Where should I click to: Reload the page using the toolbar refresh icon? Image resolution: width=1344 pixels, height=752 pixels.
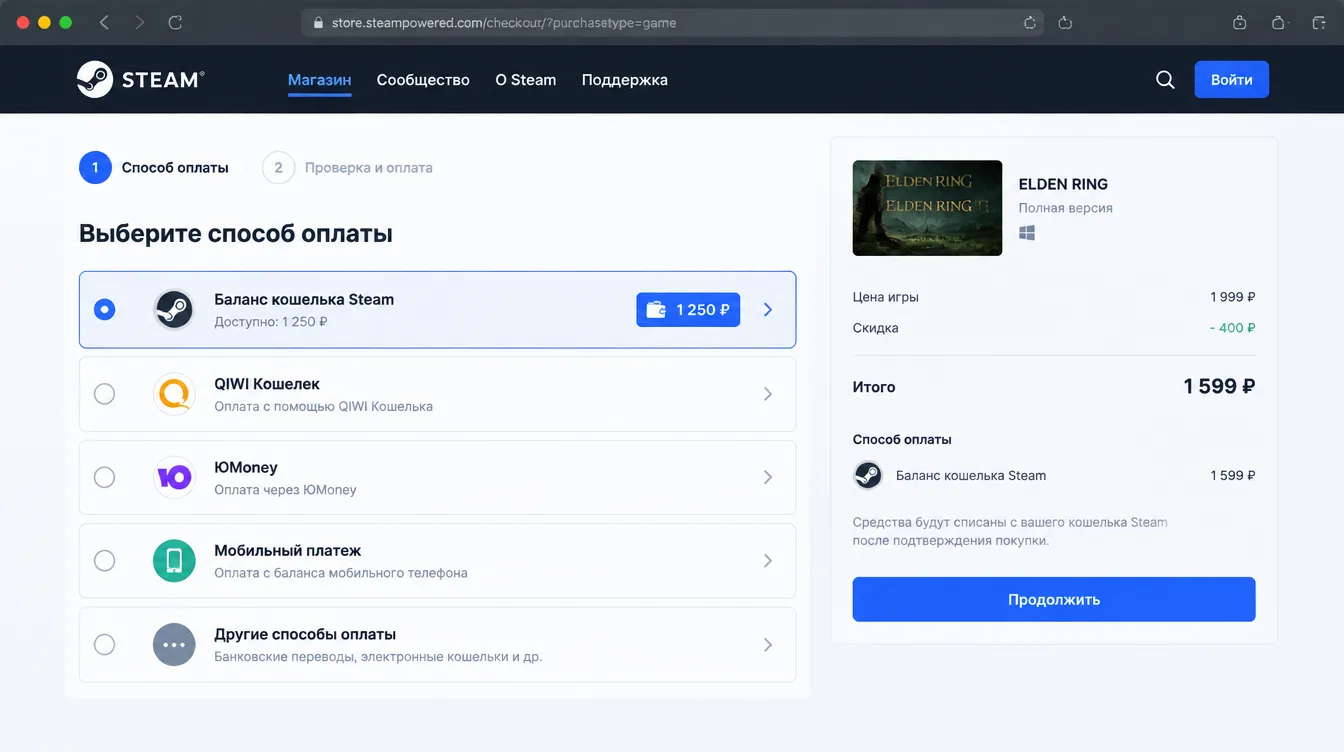point(175,22)
